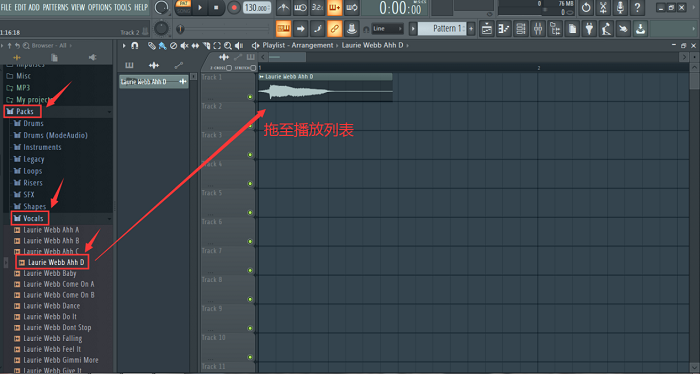Open the OPTIONS menu
This screenshot has width=700, height=374.
[100, 7]
